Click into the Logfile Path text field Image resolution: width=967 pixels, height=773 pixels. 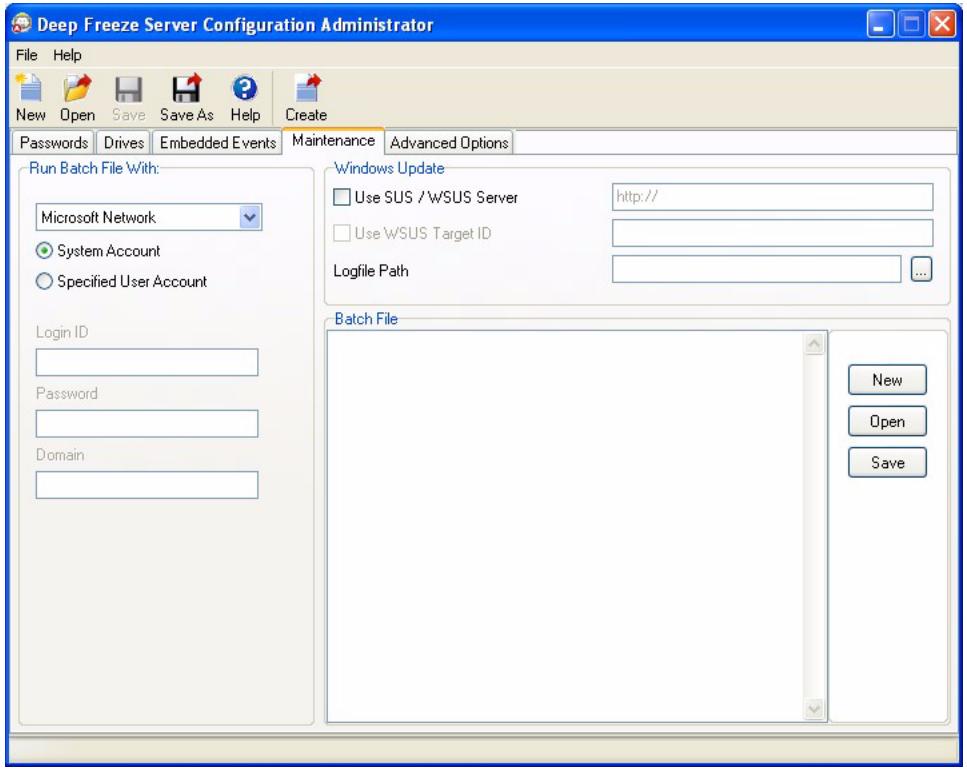coord(757,270)
